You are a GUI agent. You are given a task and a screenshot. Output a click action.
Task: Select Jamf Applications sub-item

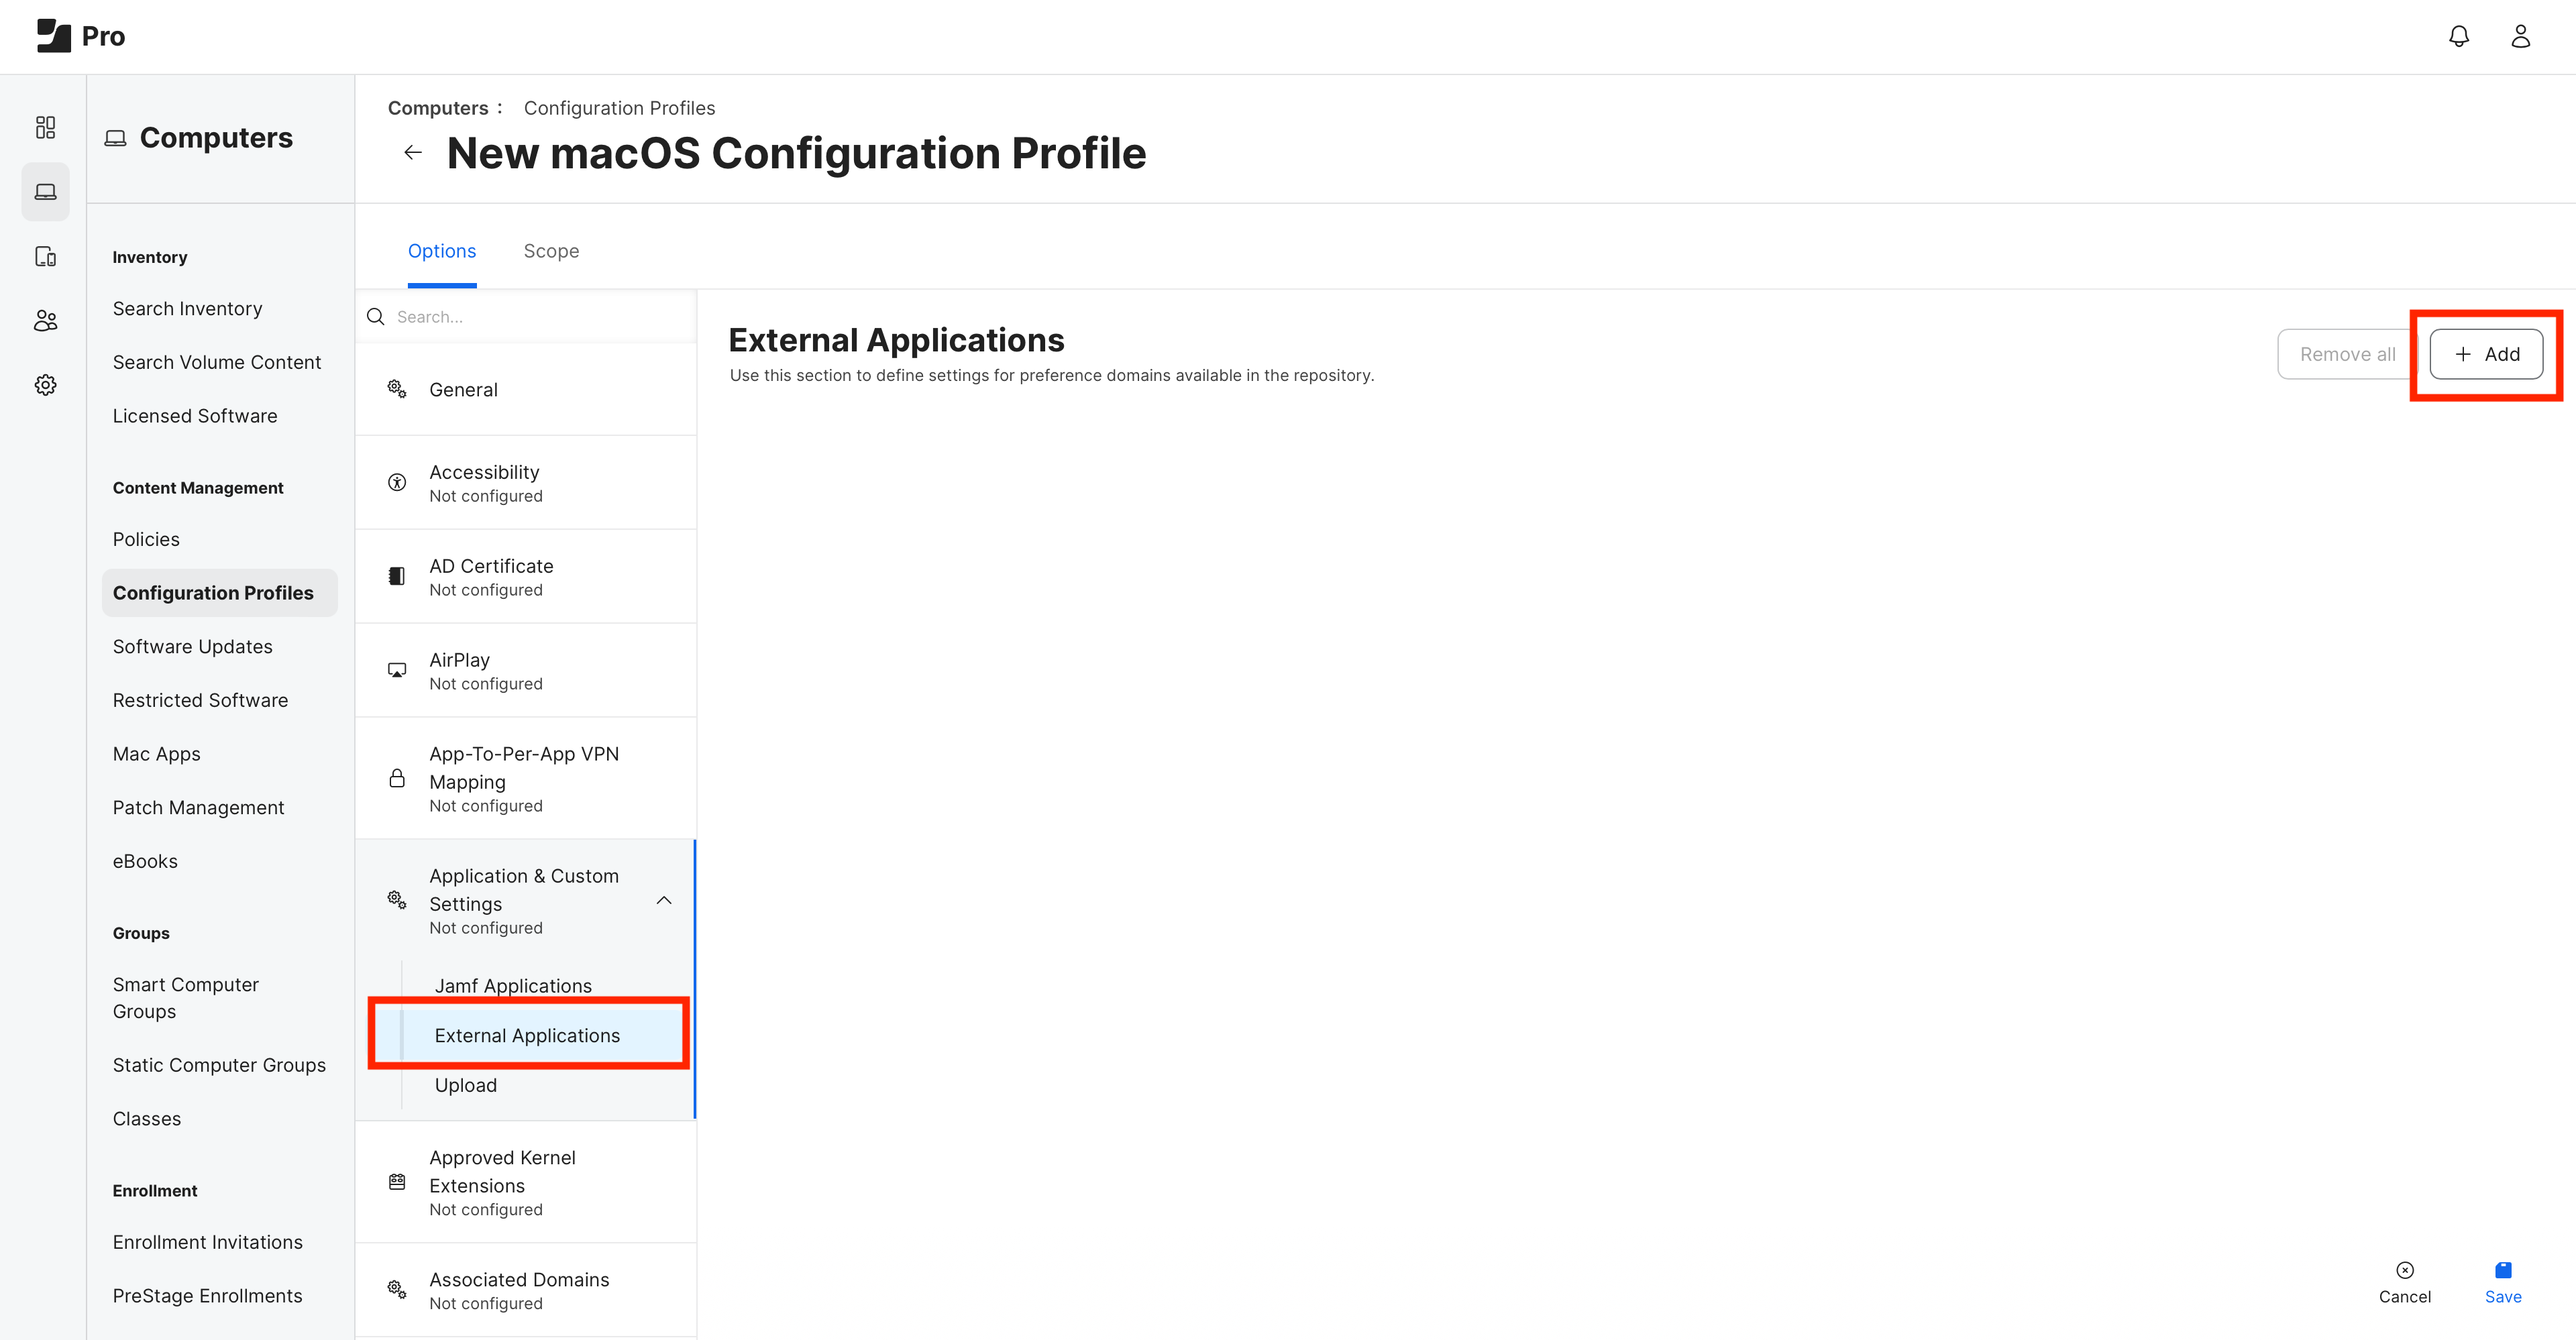click(x=513, y=986)
